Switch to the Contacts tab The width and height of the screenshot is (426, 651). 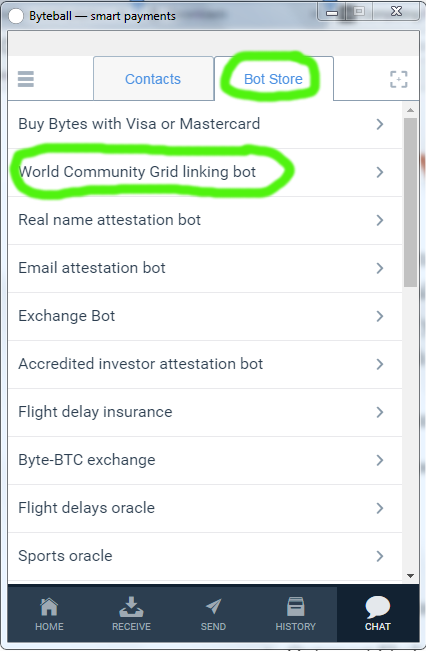click(153, 78)
